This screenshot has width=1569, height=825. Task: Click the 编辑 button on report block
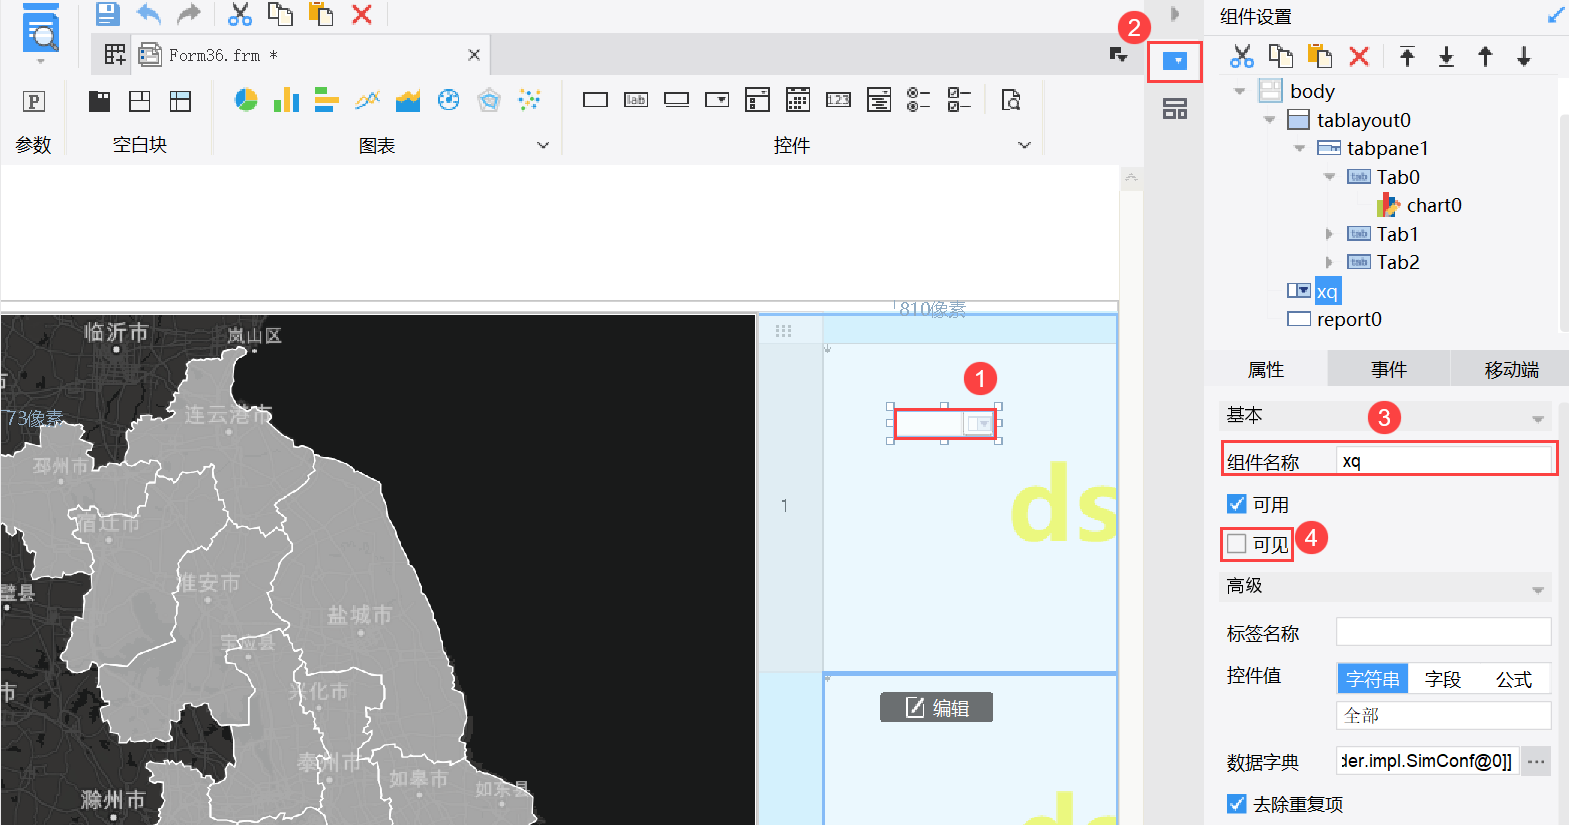(x=936, y=708)
